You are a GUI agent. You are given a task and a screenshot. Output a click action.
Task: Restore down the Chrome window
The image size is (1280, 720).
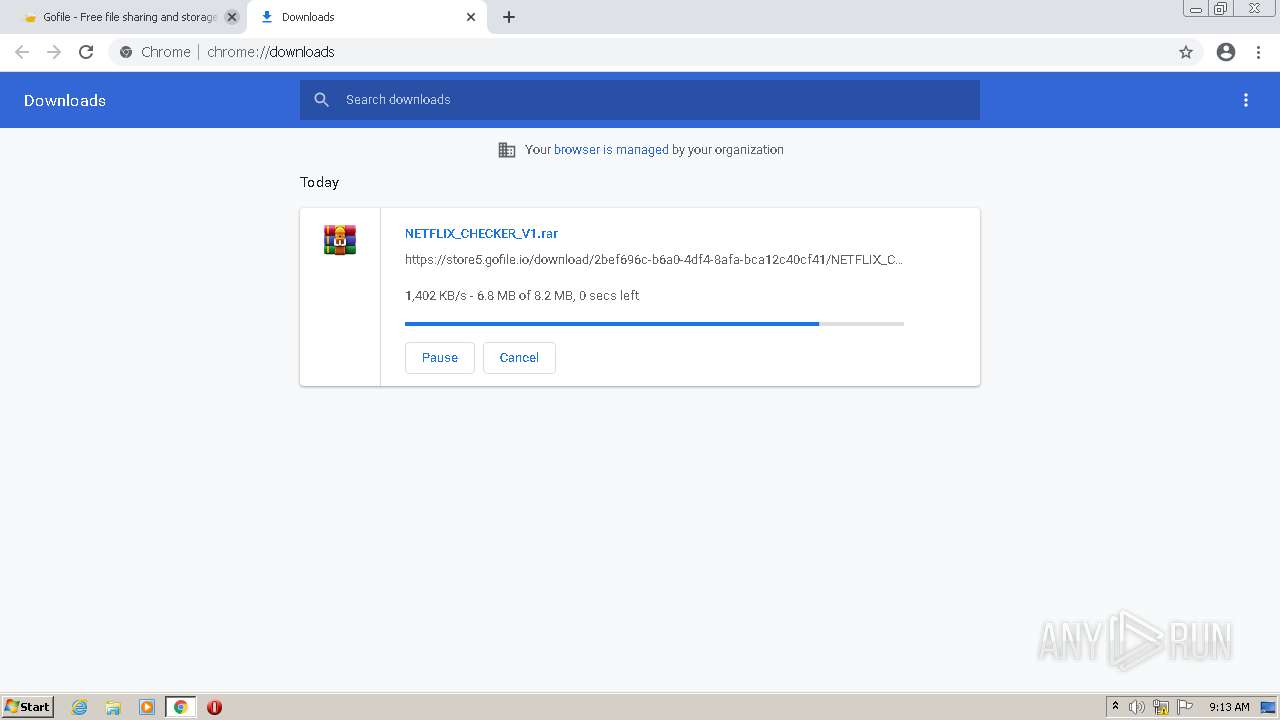tap(1221, 9)
